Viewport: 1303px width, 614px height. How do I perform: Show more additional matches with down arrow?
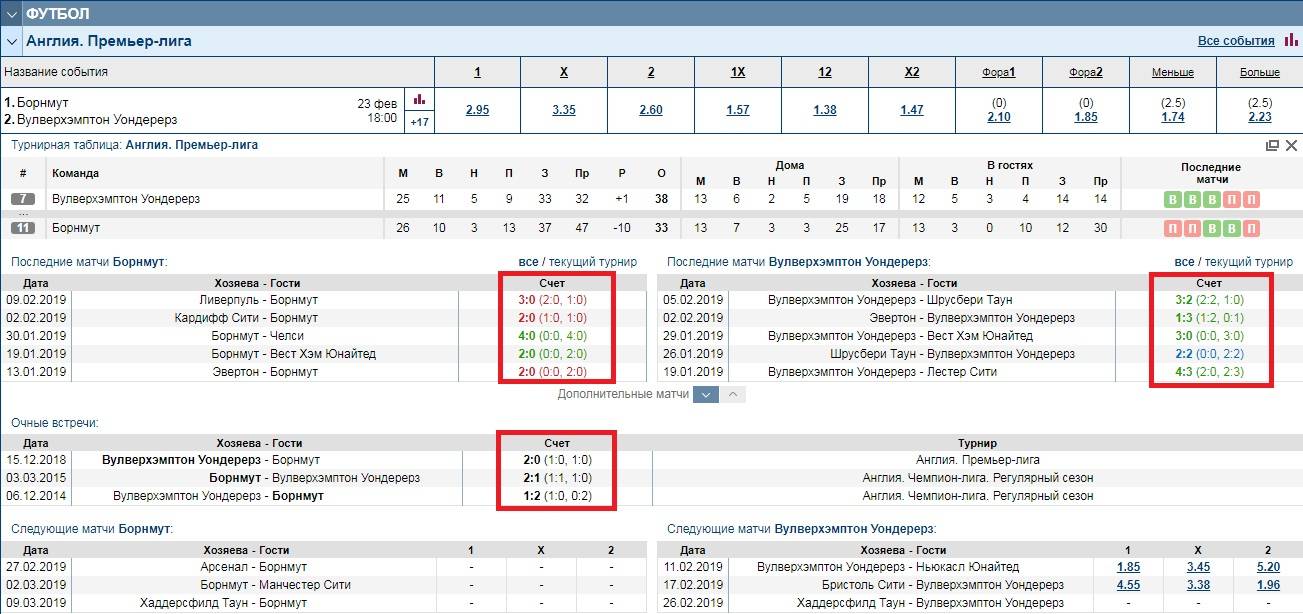pyautogui.click(x=706, y=395)
